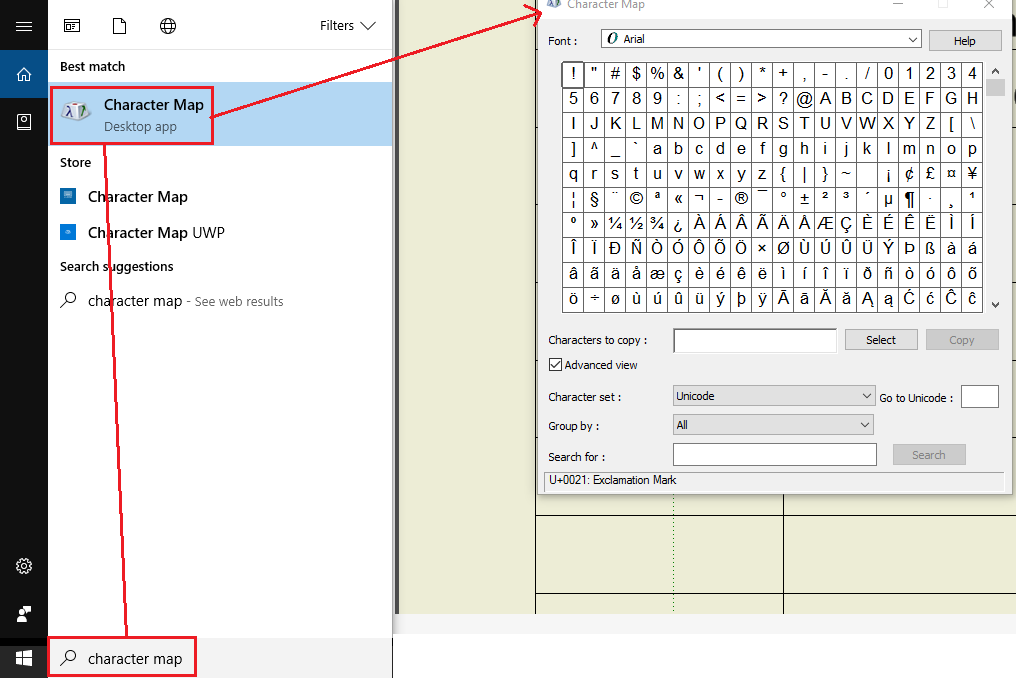1016x678 pixels.
Task: Click the Characters to copy field
Action: click(x=755, y=340)
